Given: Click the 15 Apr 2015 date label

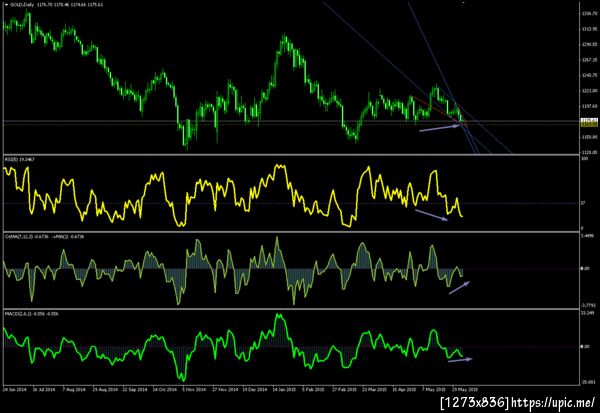Looking at the screenshot, I should click(x=404, y=390).
